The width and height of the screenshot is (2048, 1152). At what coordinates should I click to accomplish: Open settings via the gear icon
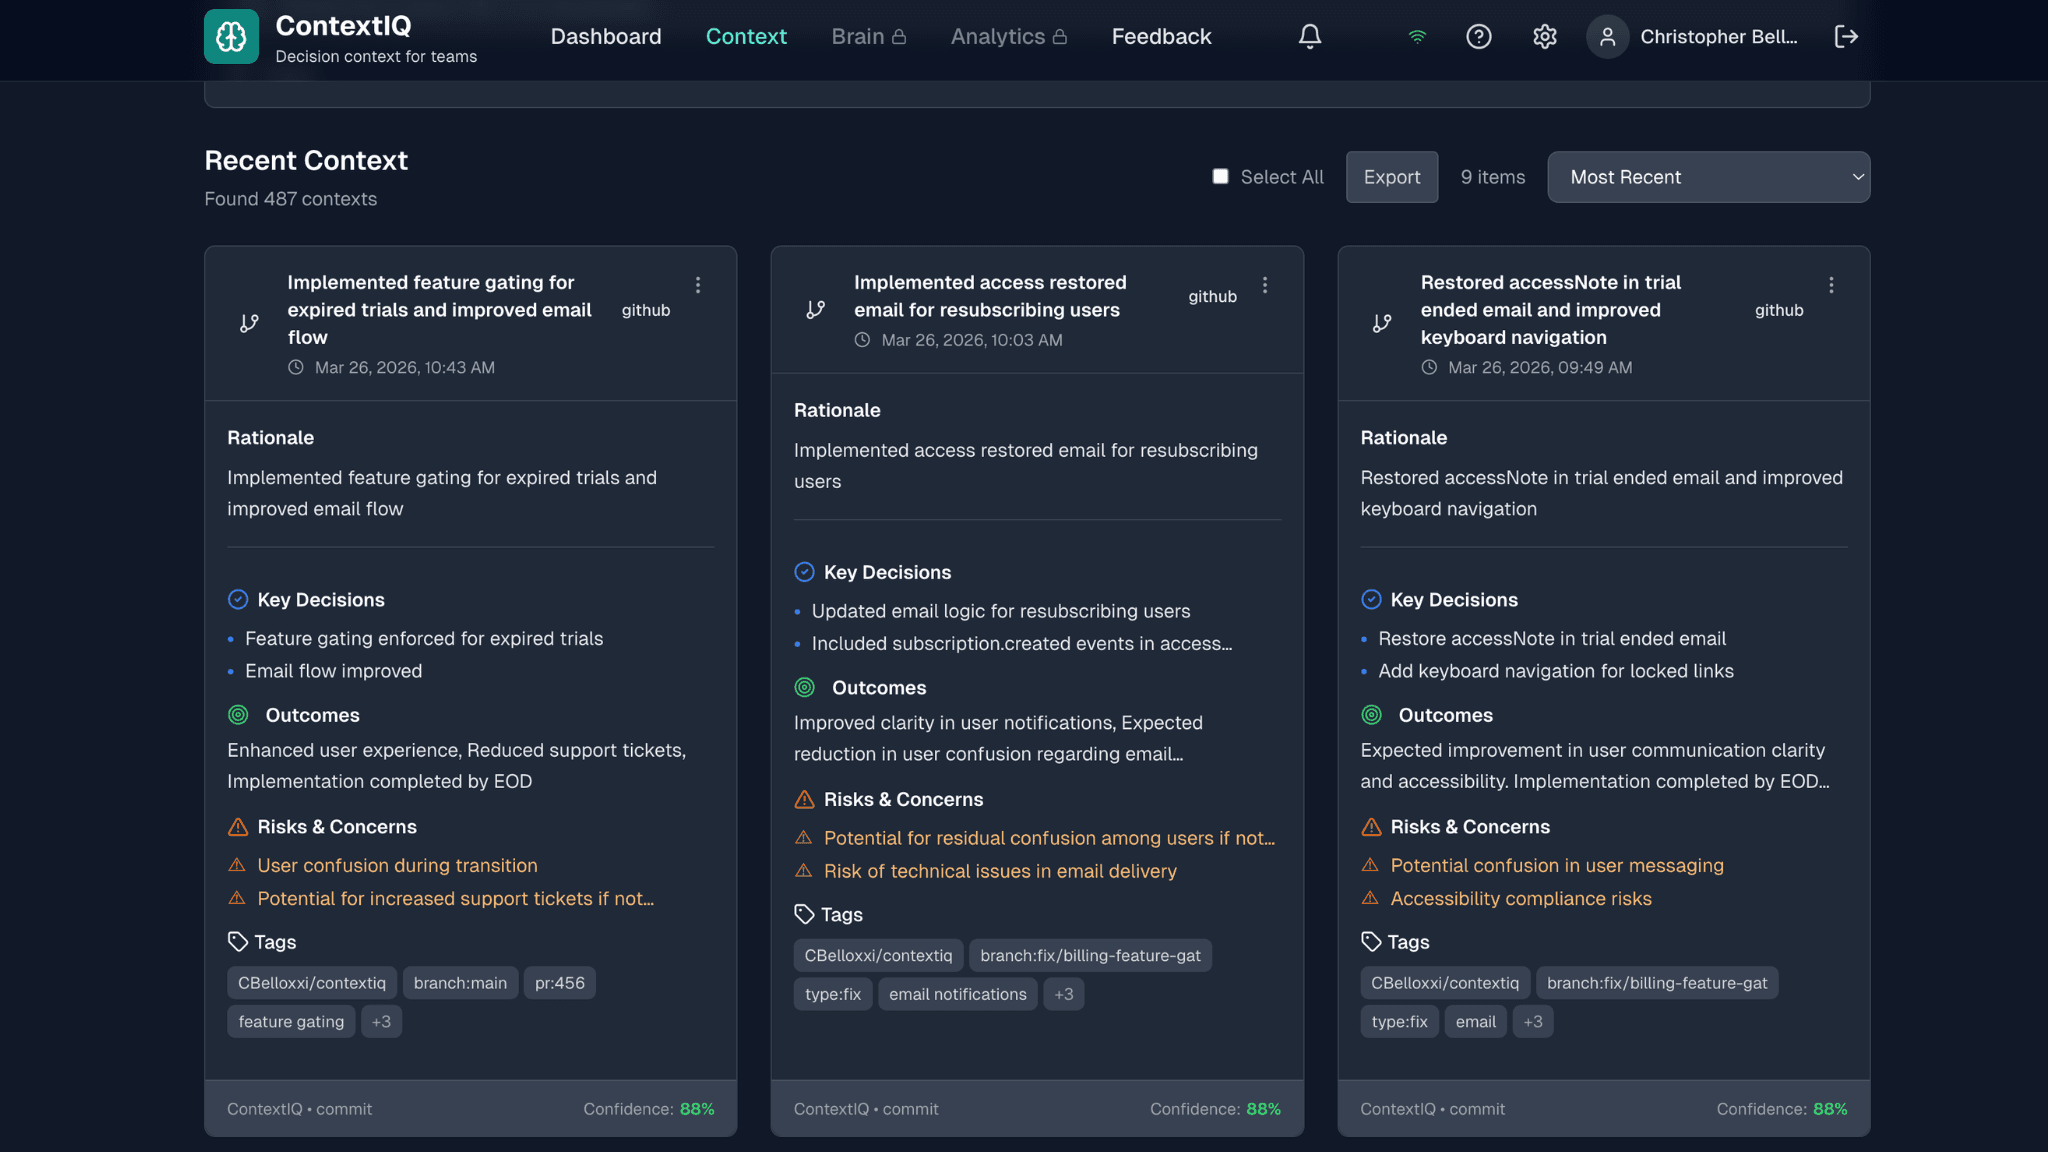(x=1544, y=36)
